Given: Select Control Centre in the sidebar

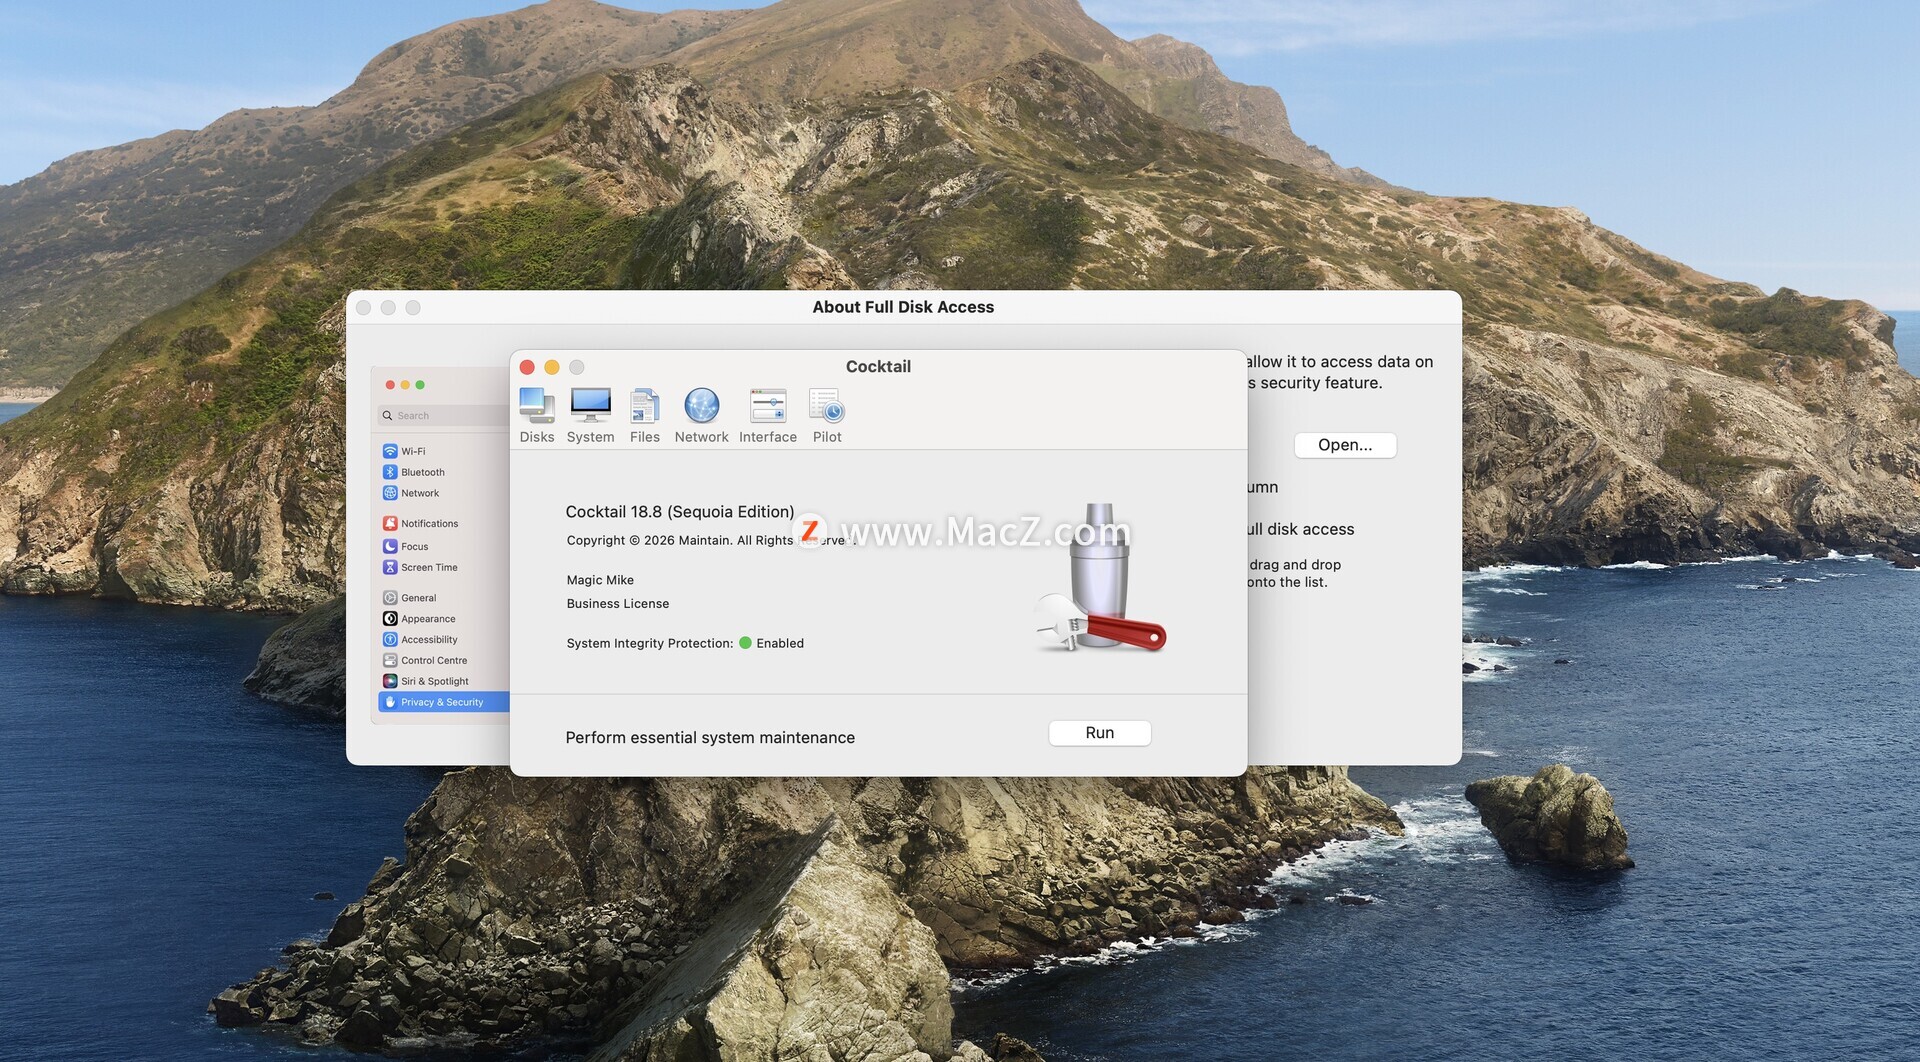Looking at the screenshot, I should 434,661.
